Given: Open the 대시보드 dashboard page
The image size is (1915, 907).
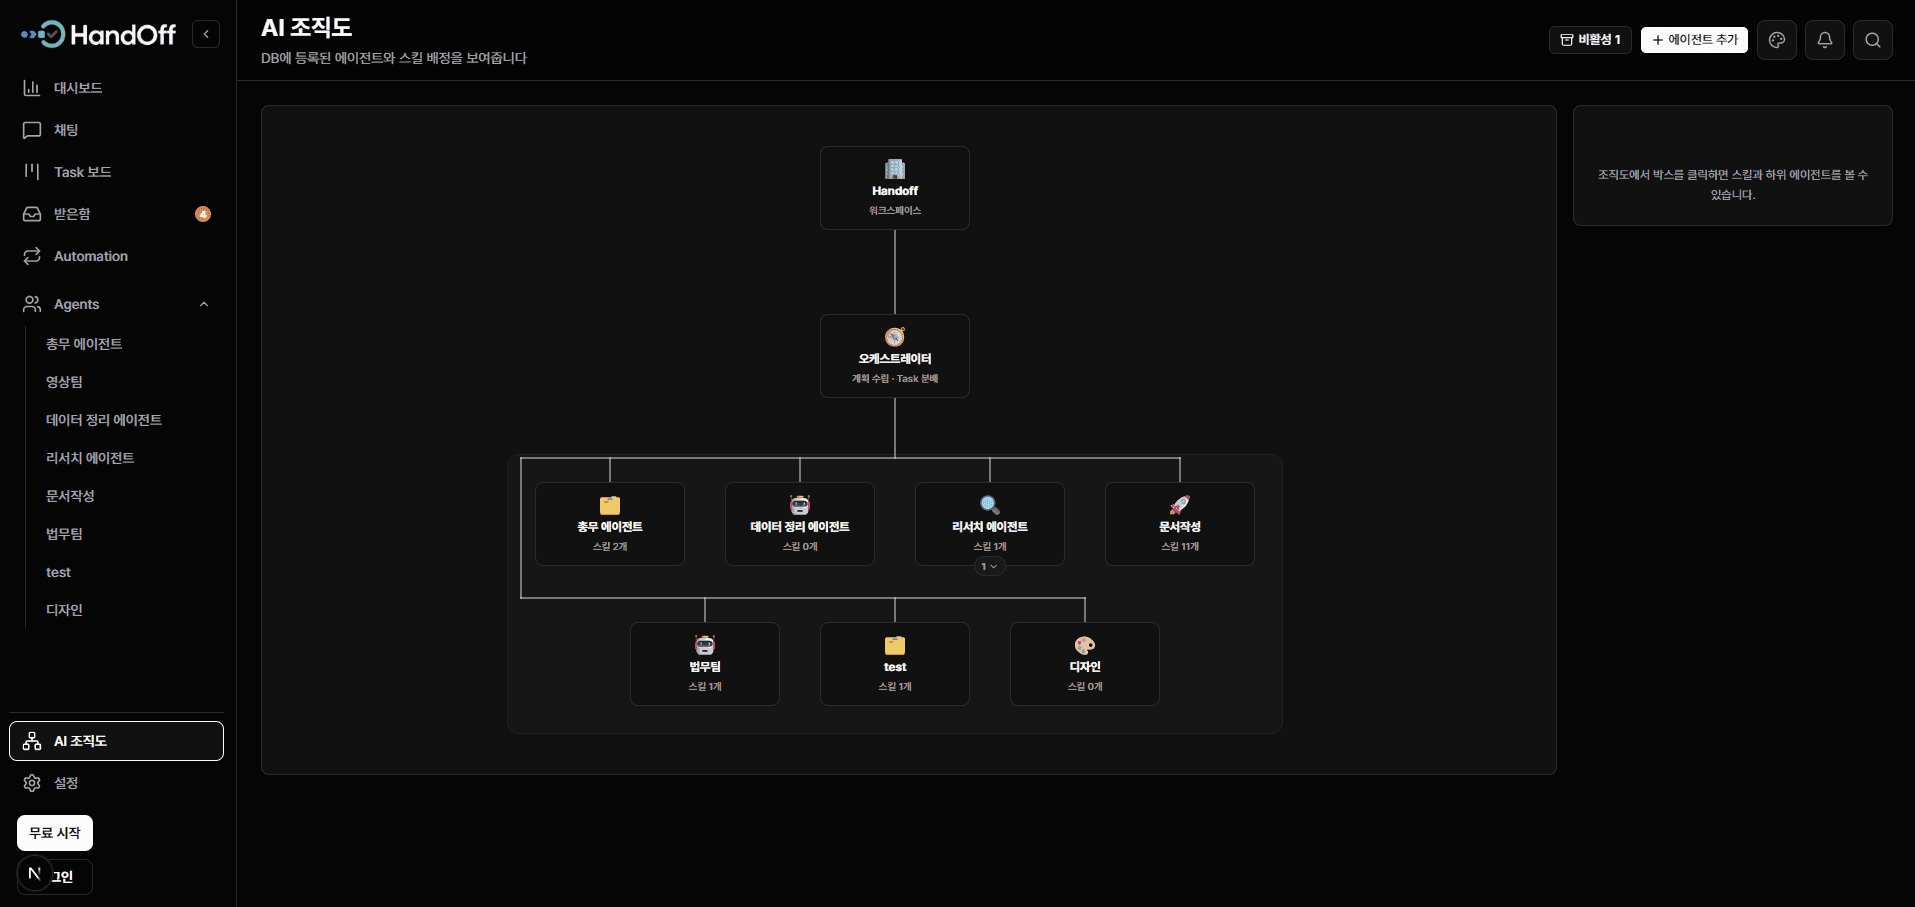Looking at the screenshot, I should click(x=116, y=88).
